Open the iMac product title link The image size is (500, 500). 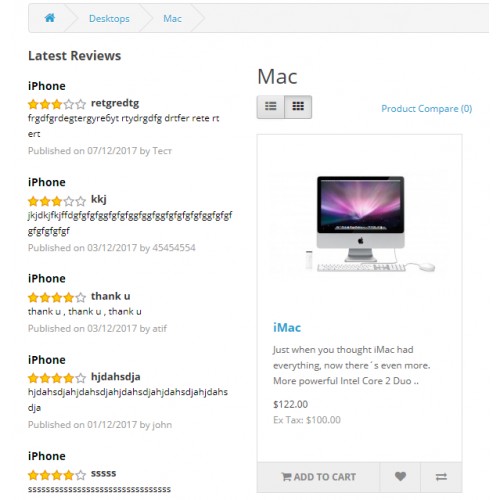click(287, 328)
